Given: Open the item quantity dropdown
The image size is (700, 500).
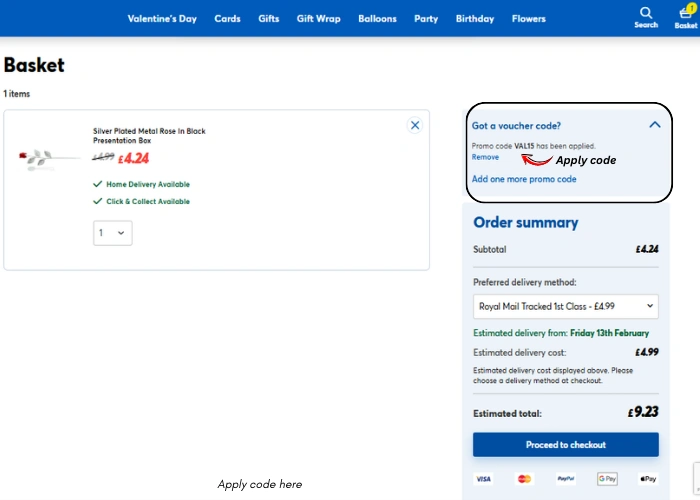Looking at the screenshot, I should coord(112,233).
